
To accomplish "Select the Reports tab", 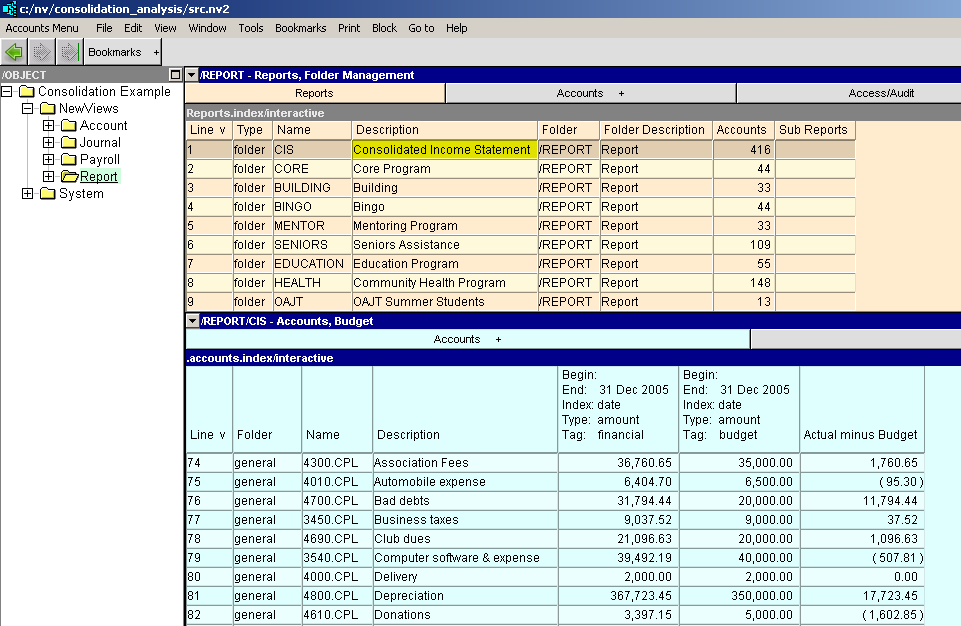I will click(x=314, y=93).
